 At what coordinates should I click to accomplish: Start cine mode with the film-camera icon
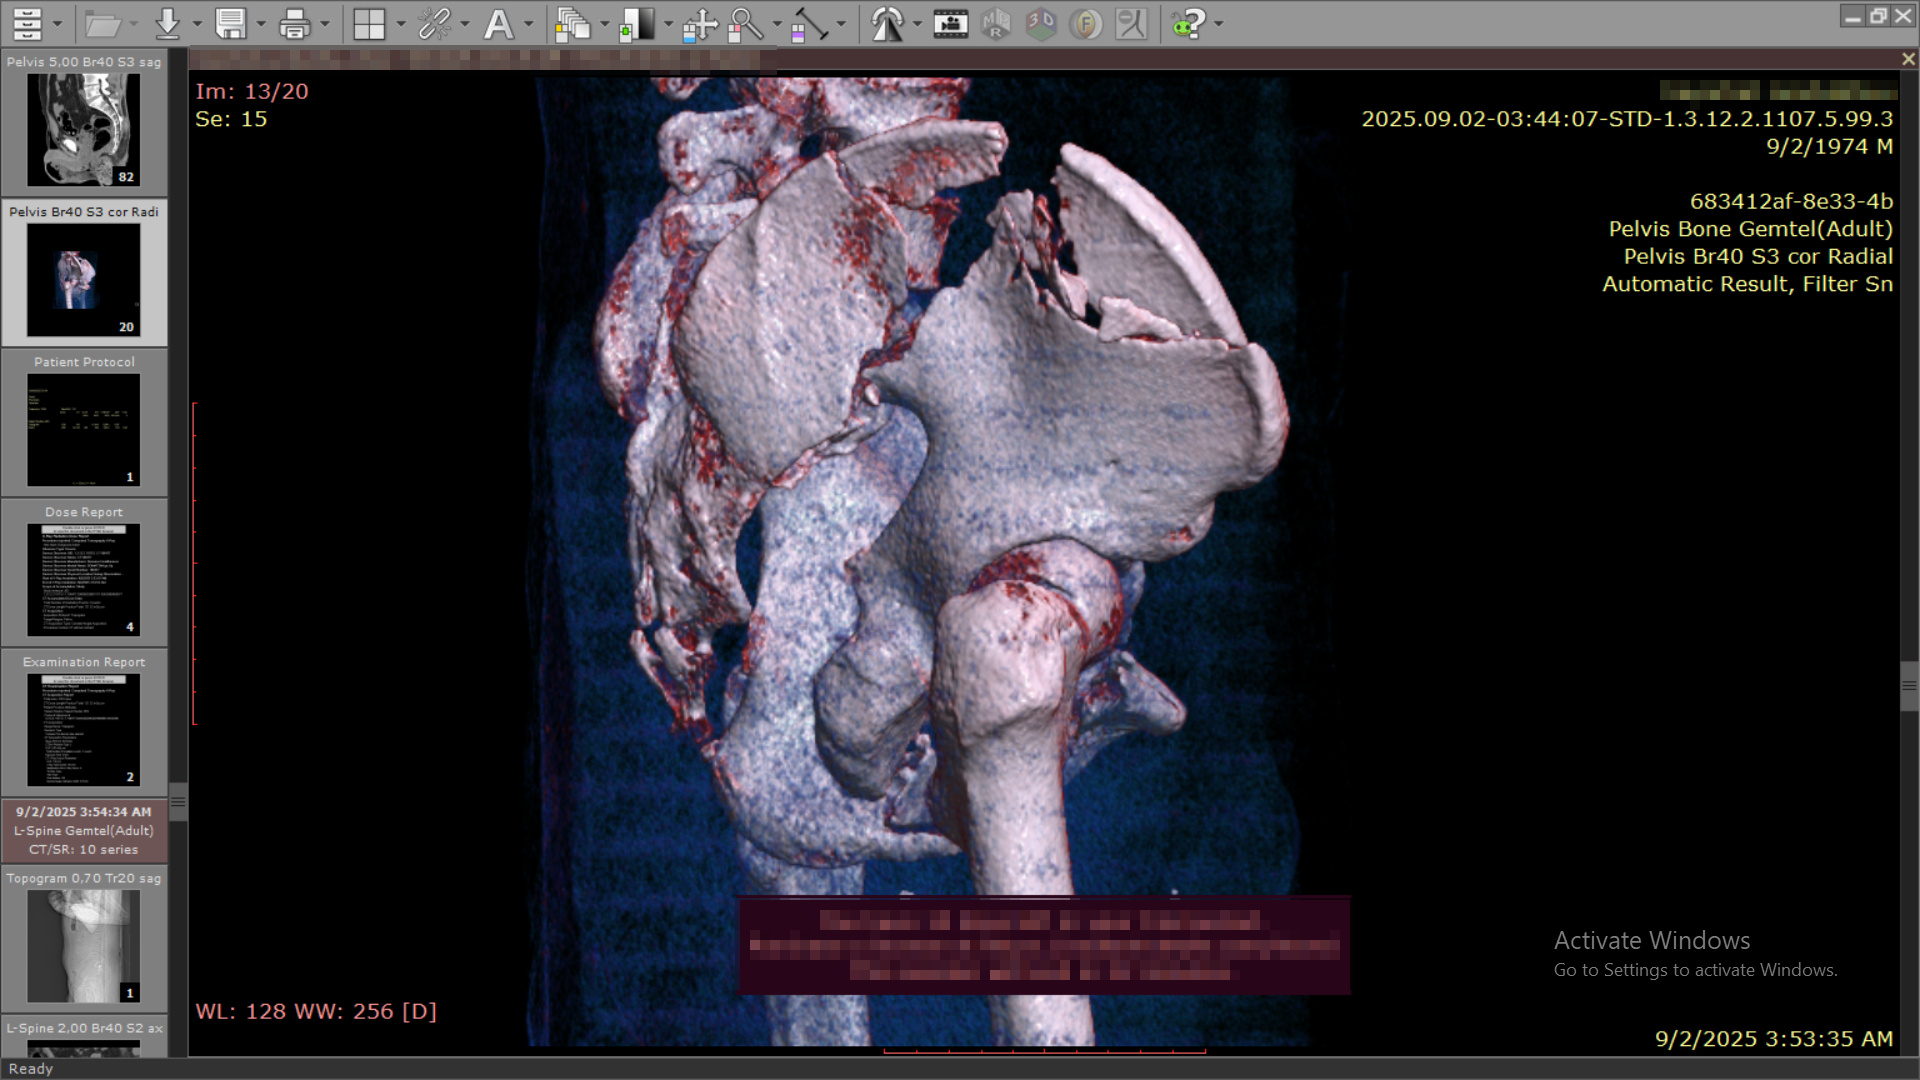pos(950,23)
